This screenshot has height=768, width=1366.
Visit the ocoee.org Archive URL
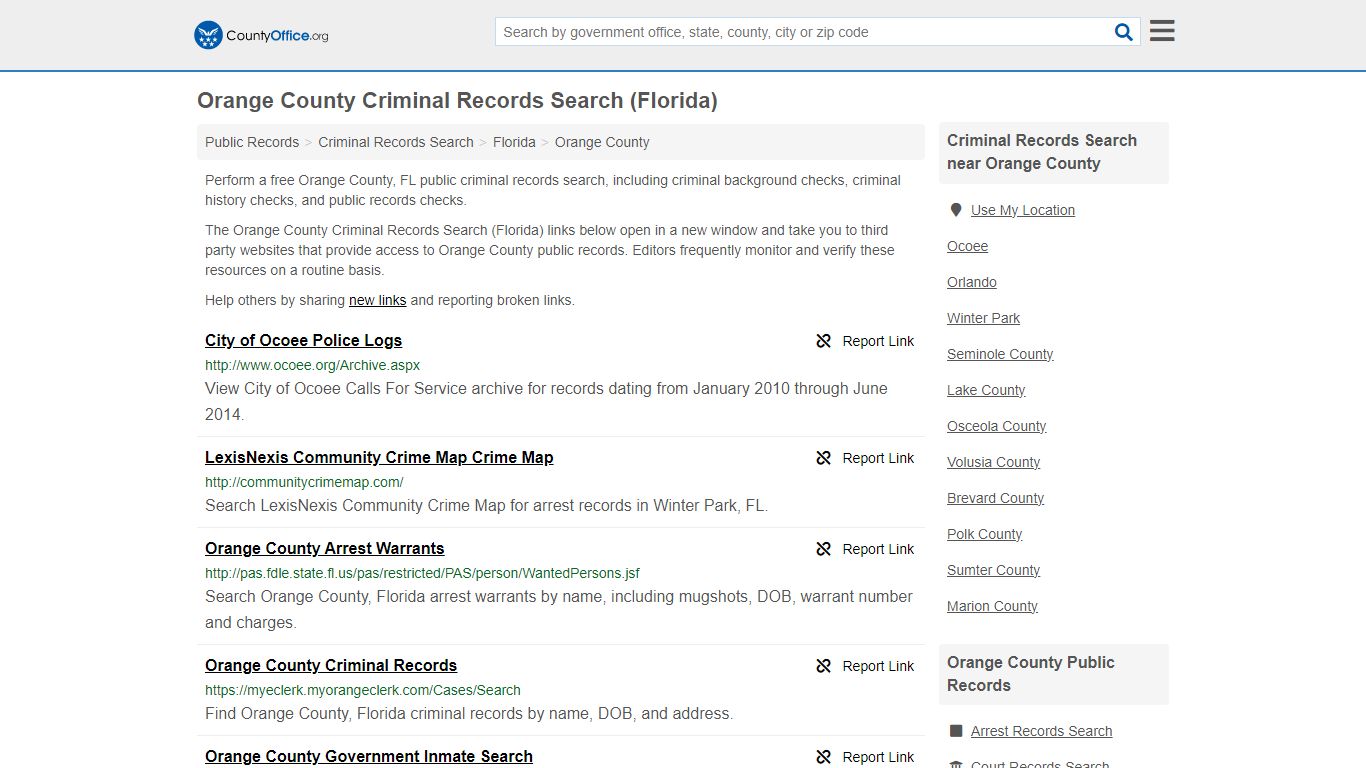tap(312, 365)
